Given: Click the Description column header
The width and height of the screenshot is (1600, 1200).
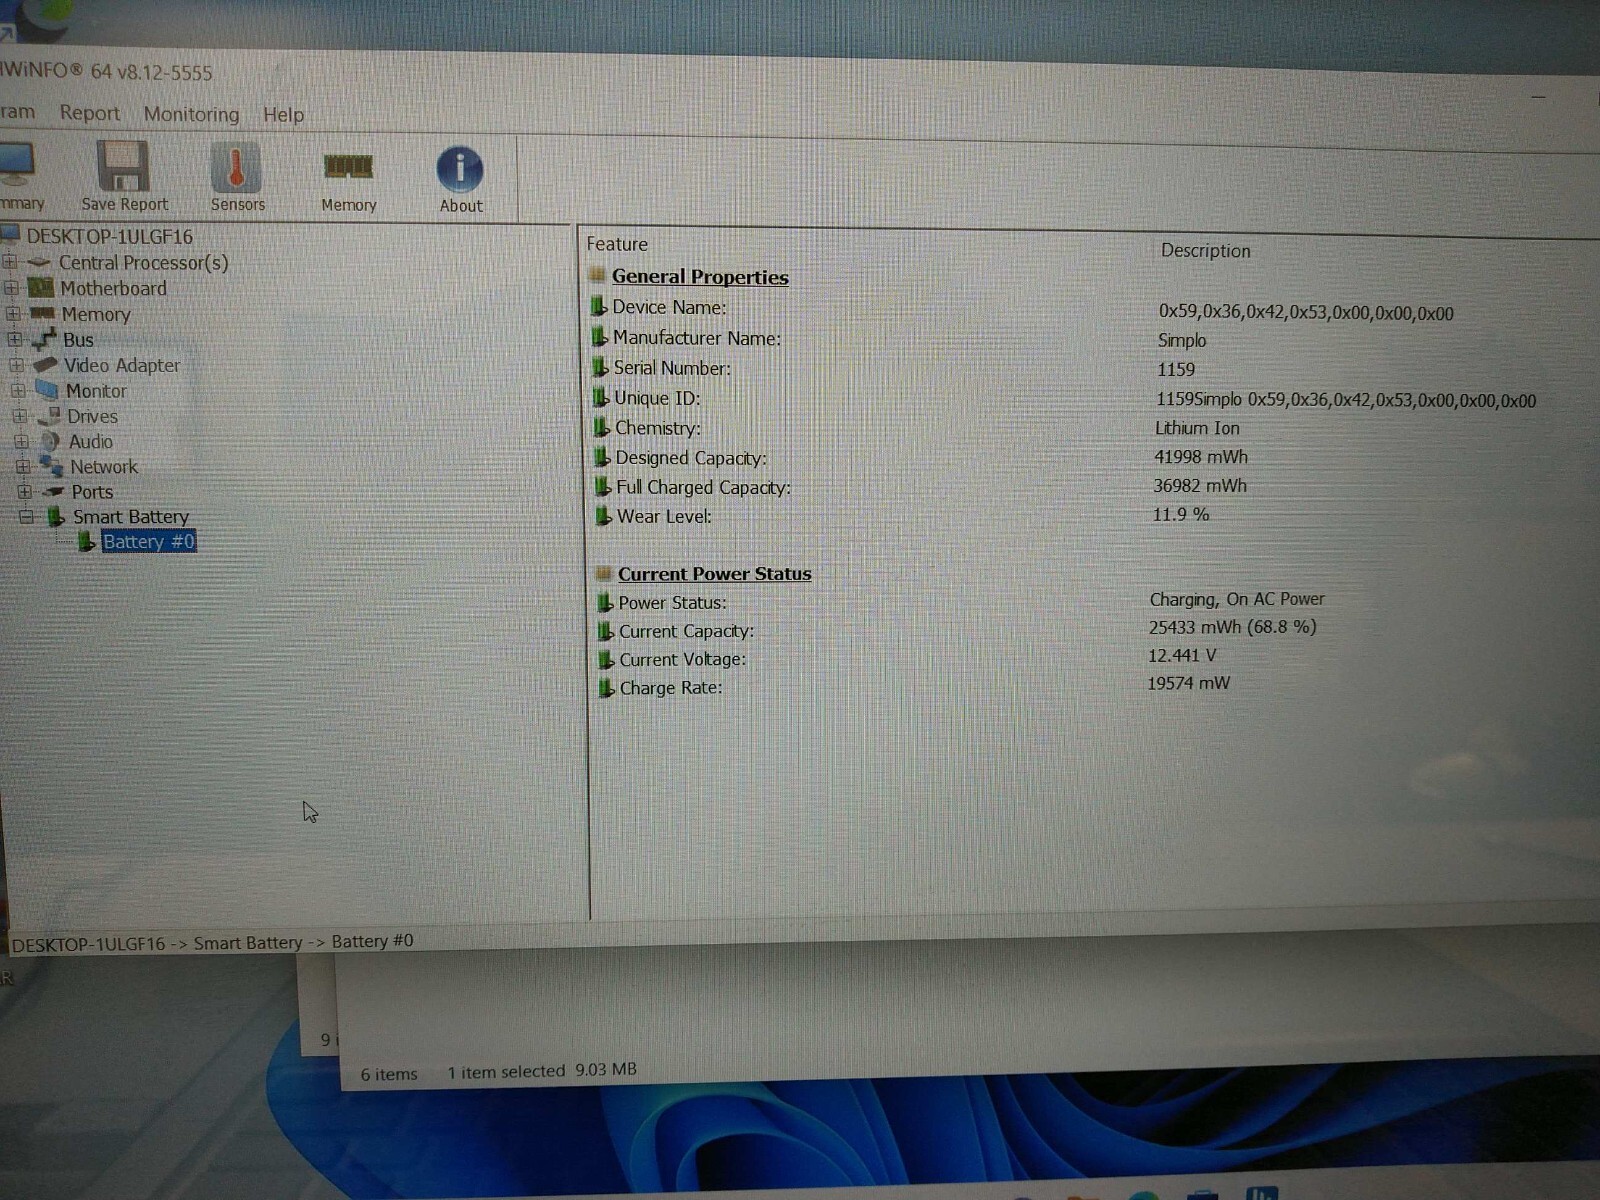Looking at the screenshot, I should [x=1205, y=251].
